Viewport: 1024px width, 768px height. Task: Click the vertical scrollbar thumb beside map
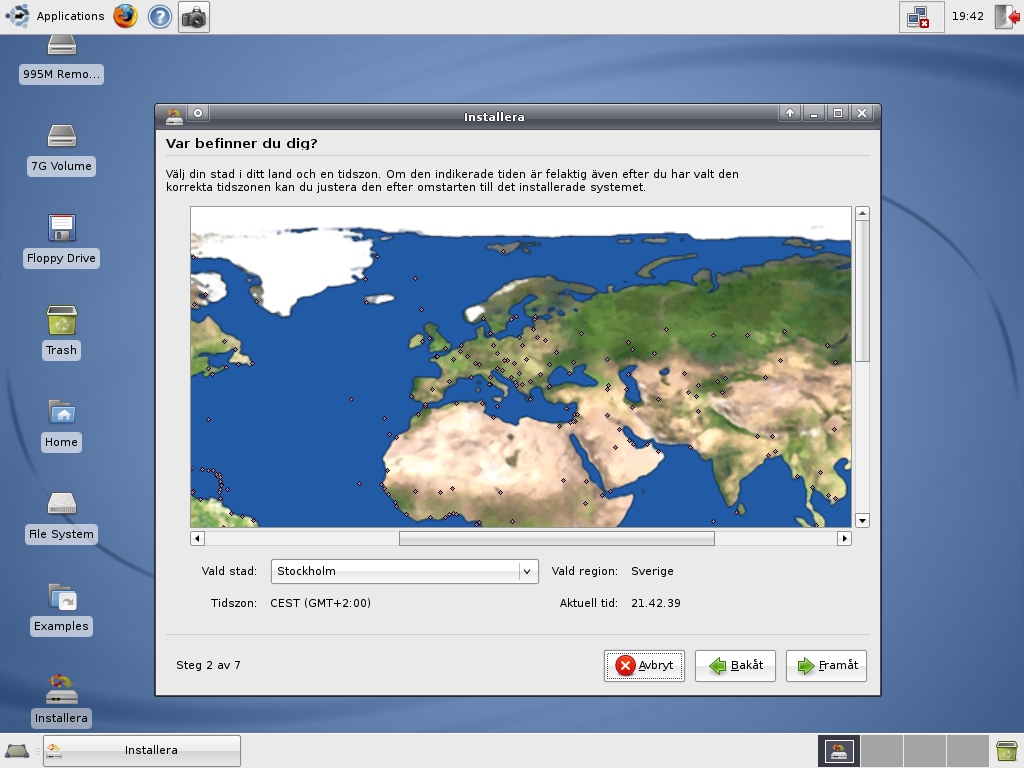(862, 291)
